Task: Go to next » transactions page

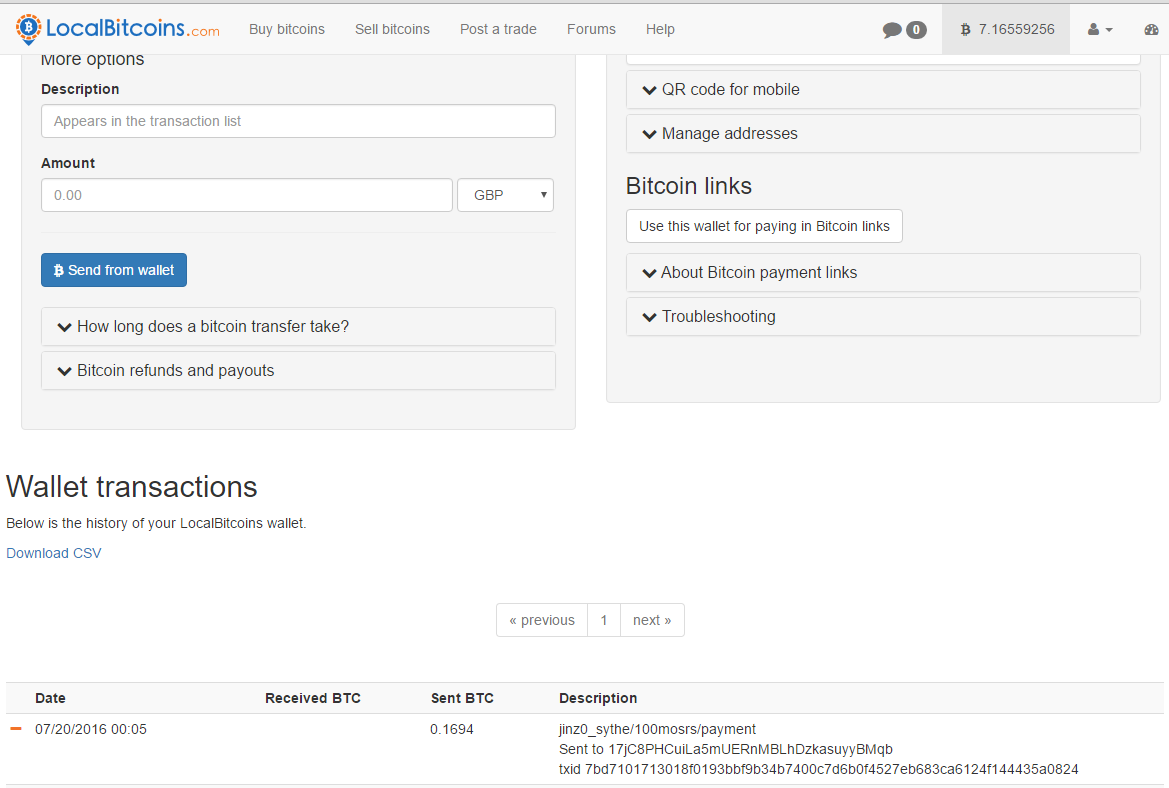Action: coord(652,620)
